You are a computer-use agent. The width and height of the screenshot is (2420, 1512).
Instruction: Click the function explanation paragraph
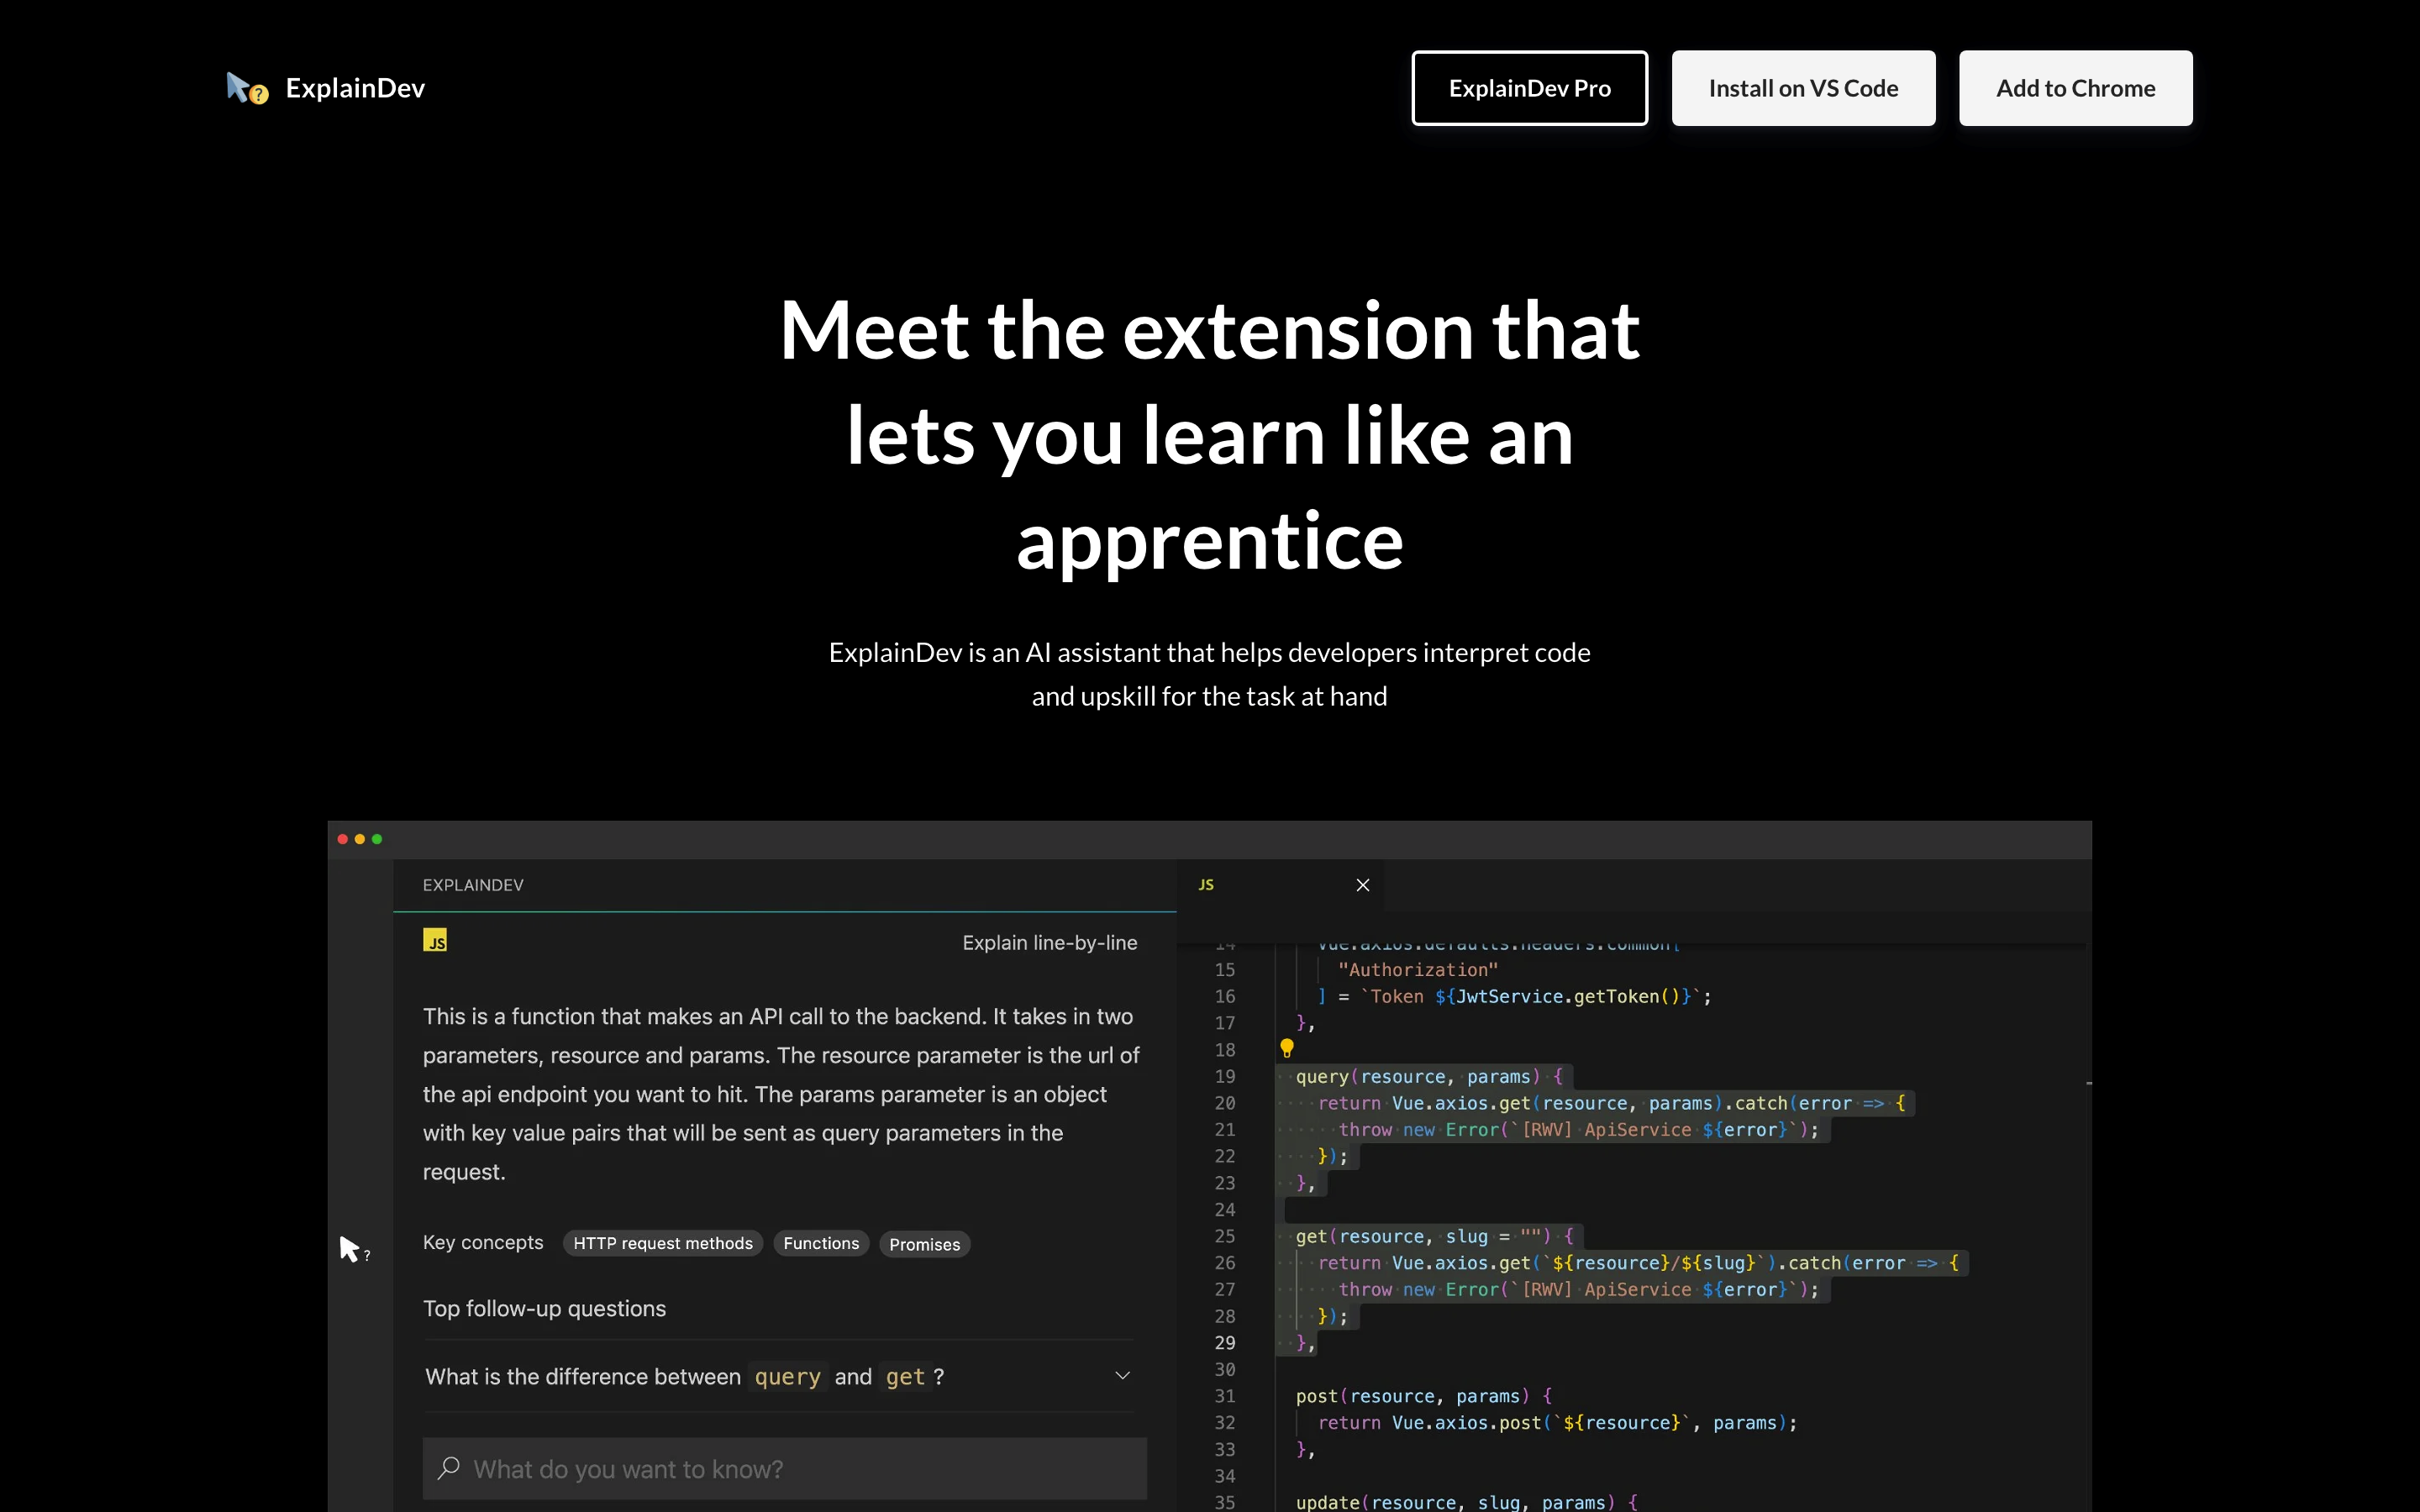tap(781, 1094)
